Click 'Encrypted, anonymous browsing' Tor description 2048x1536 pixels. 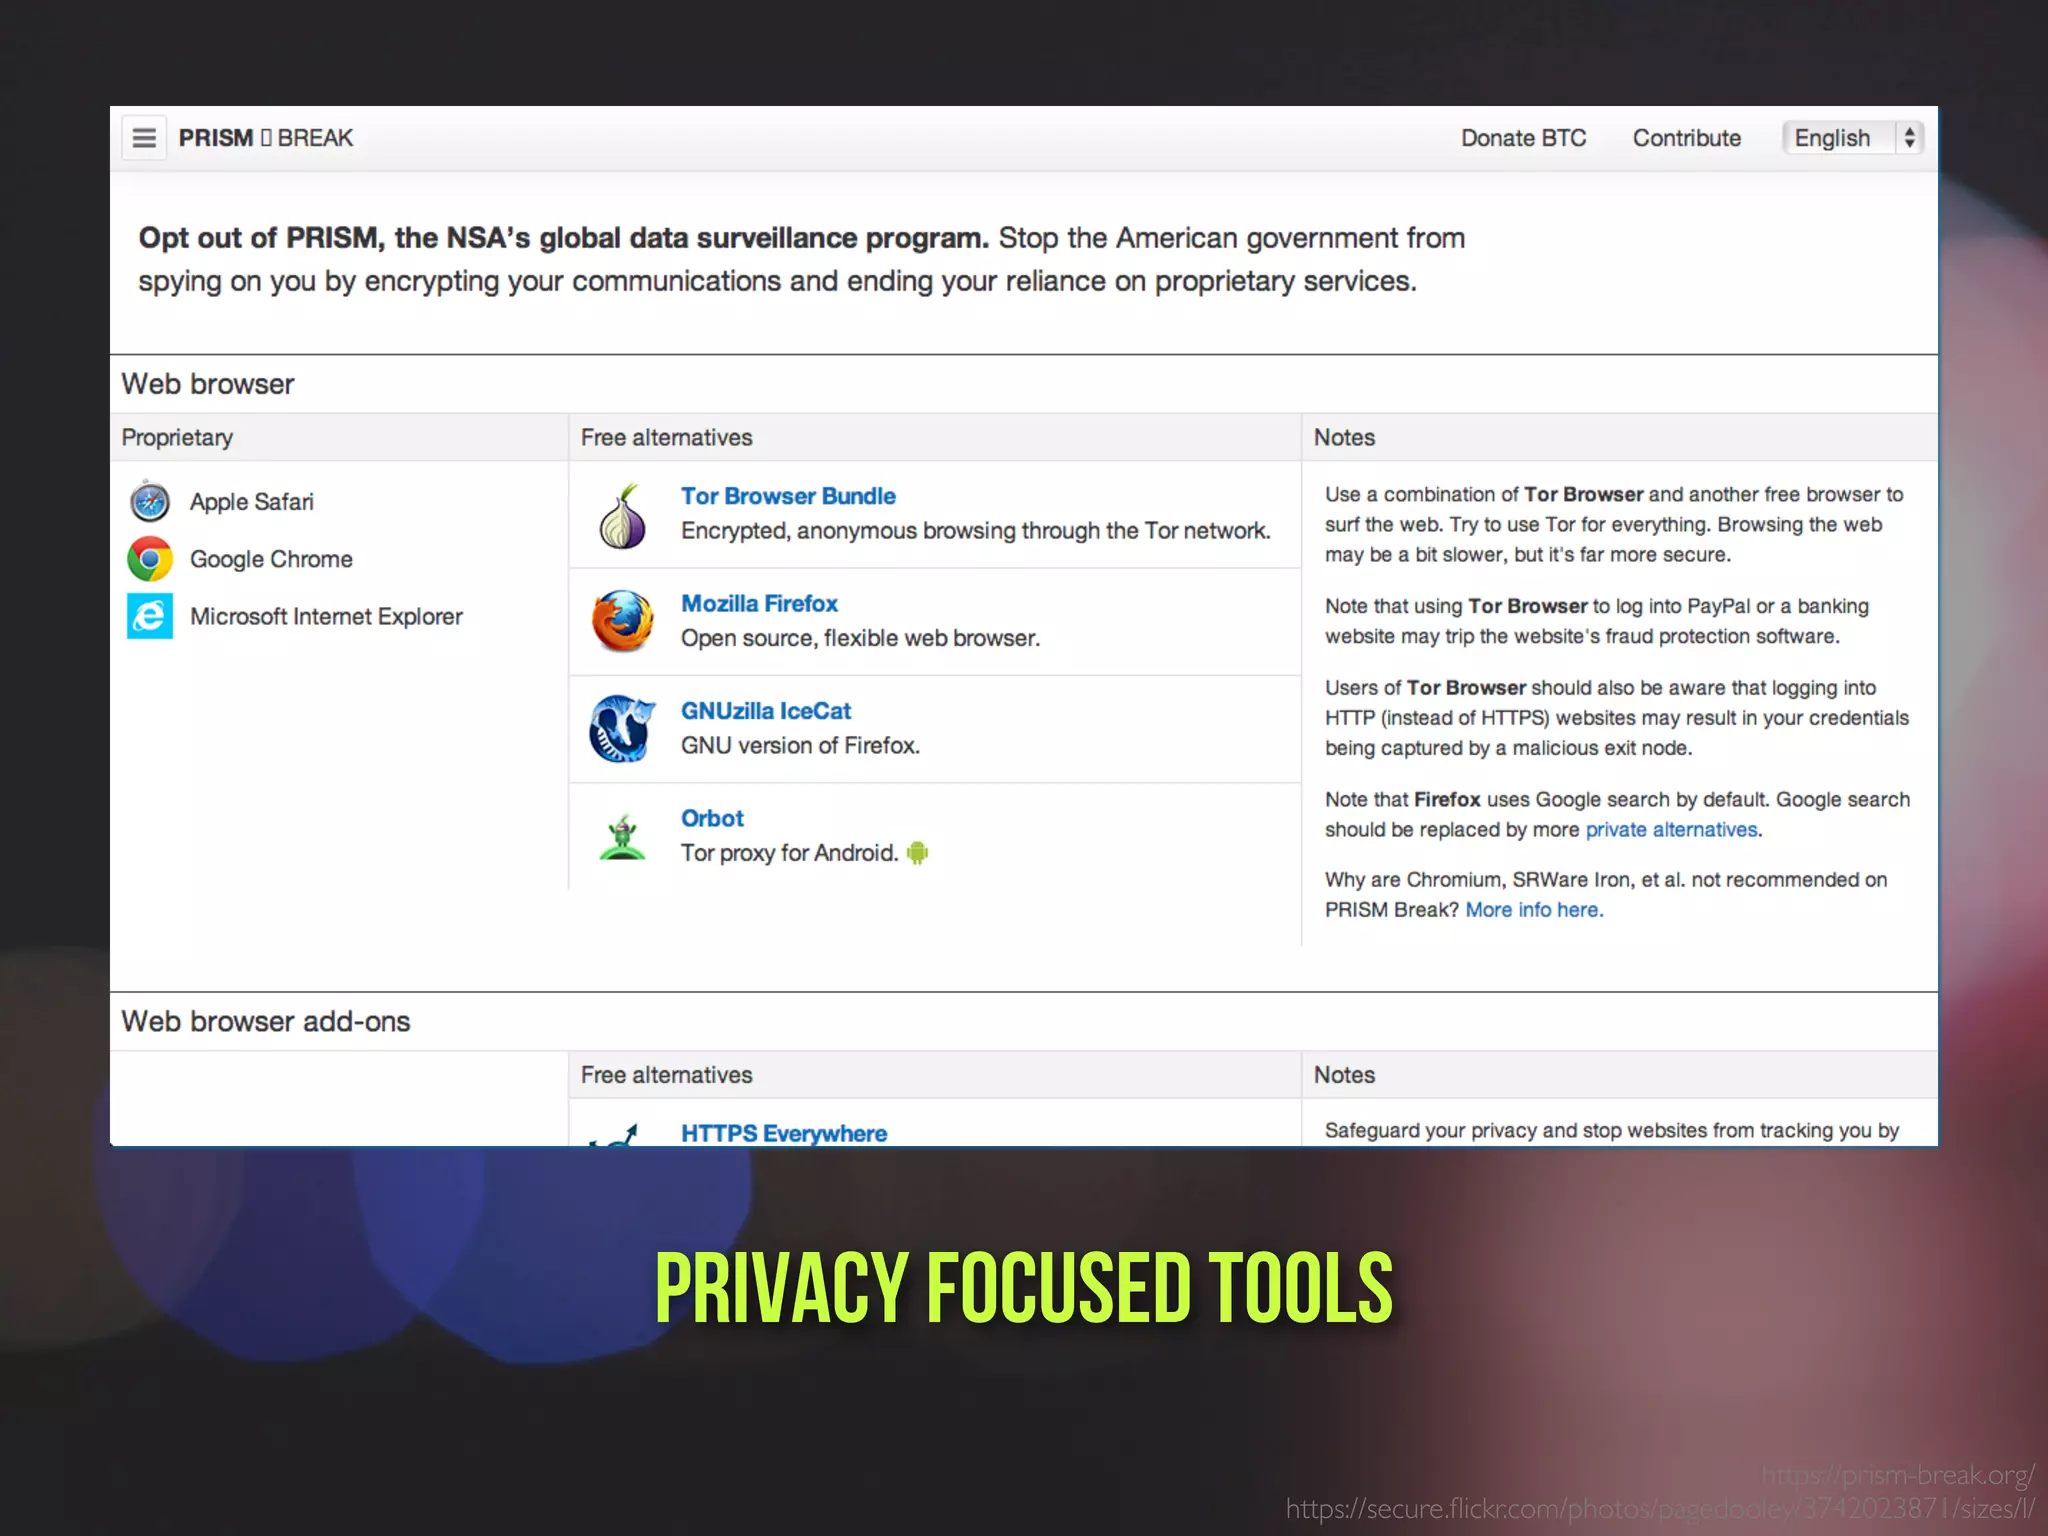coord(976,531)
